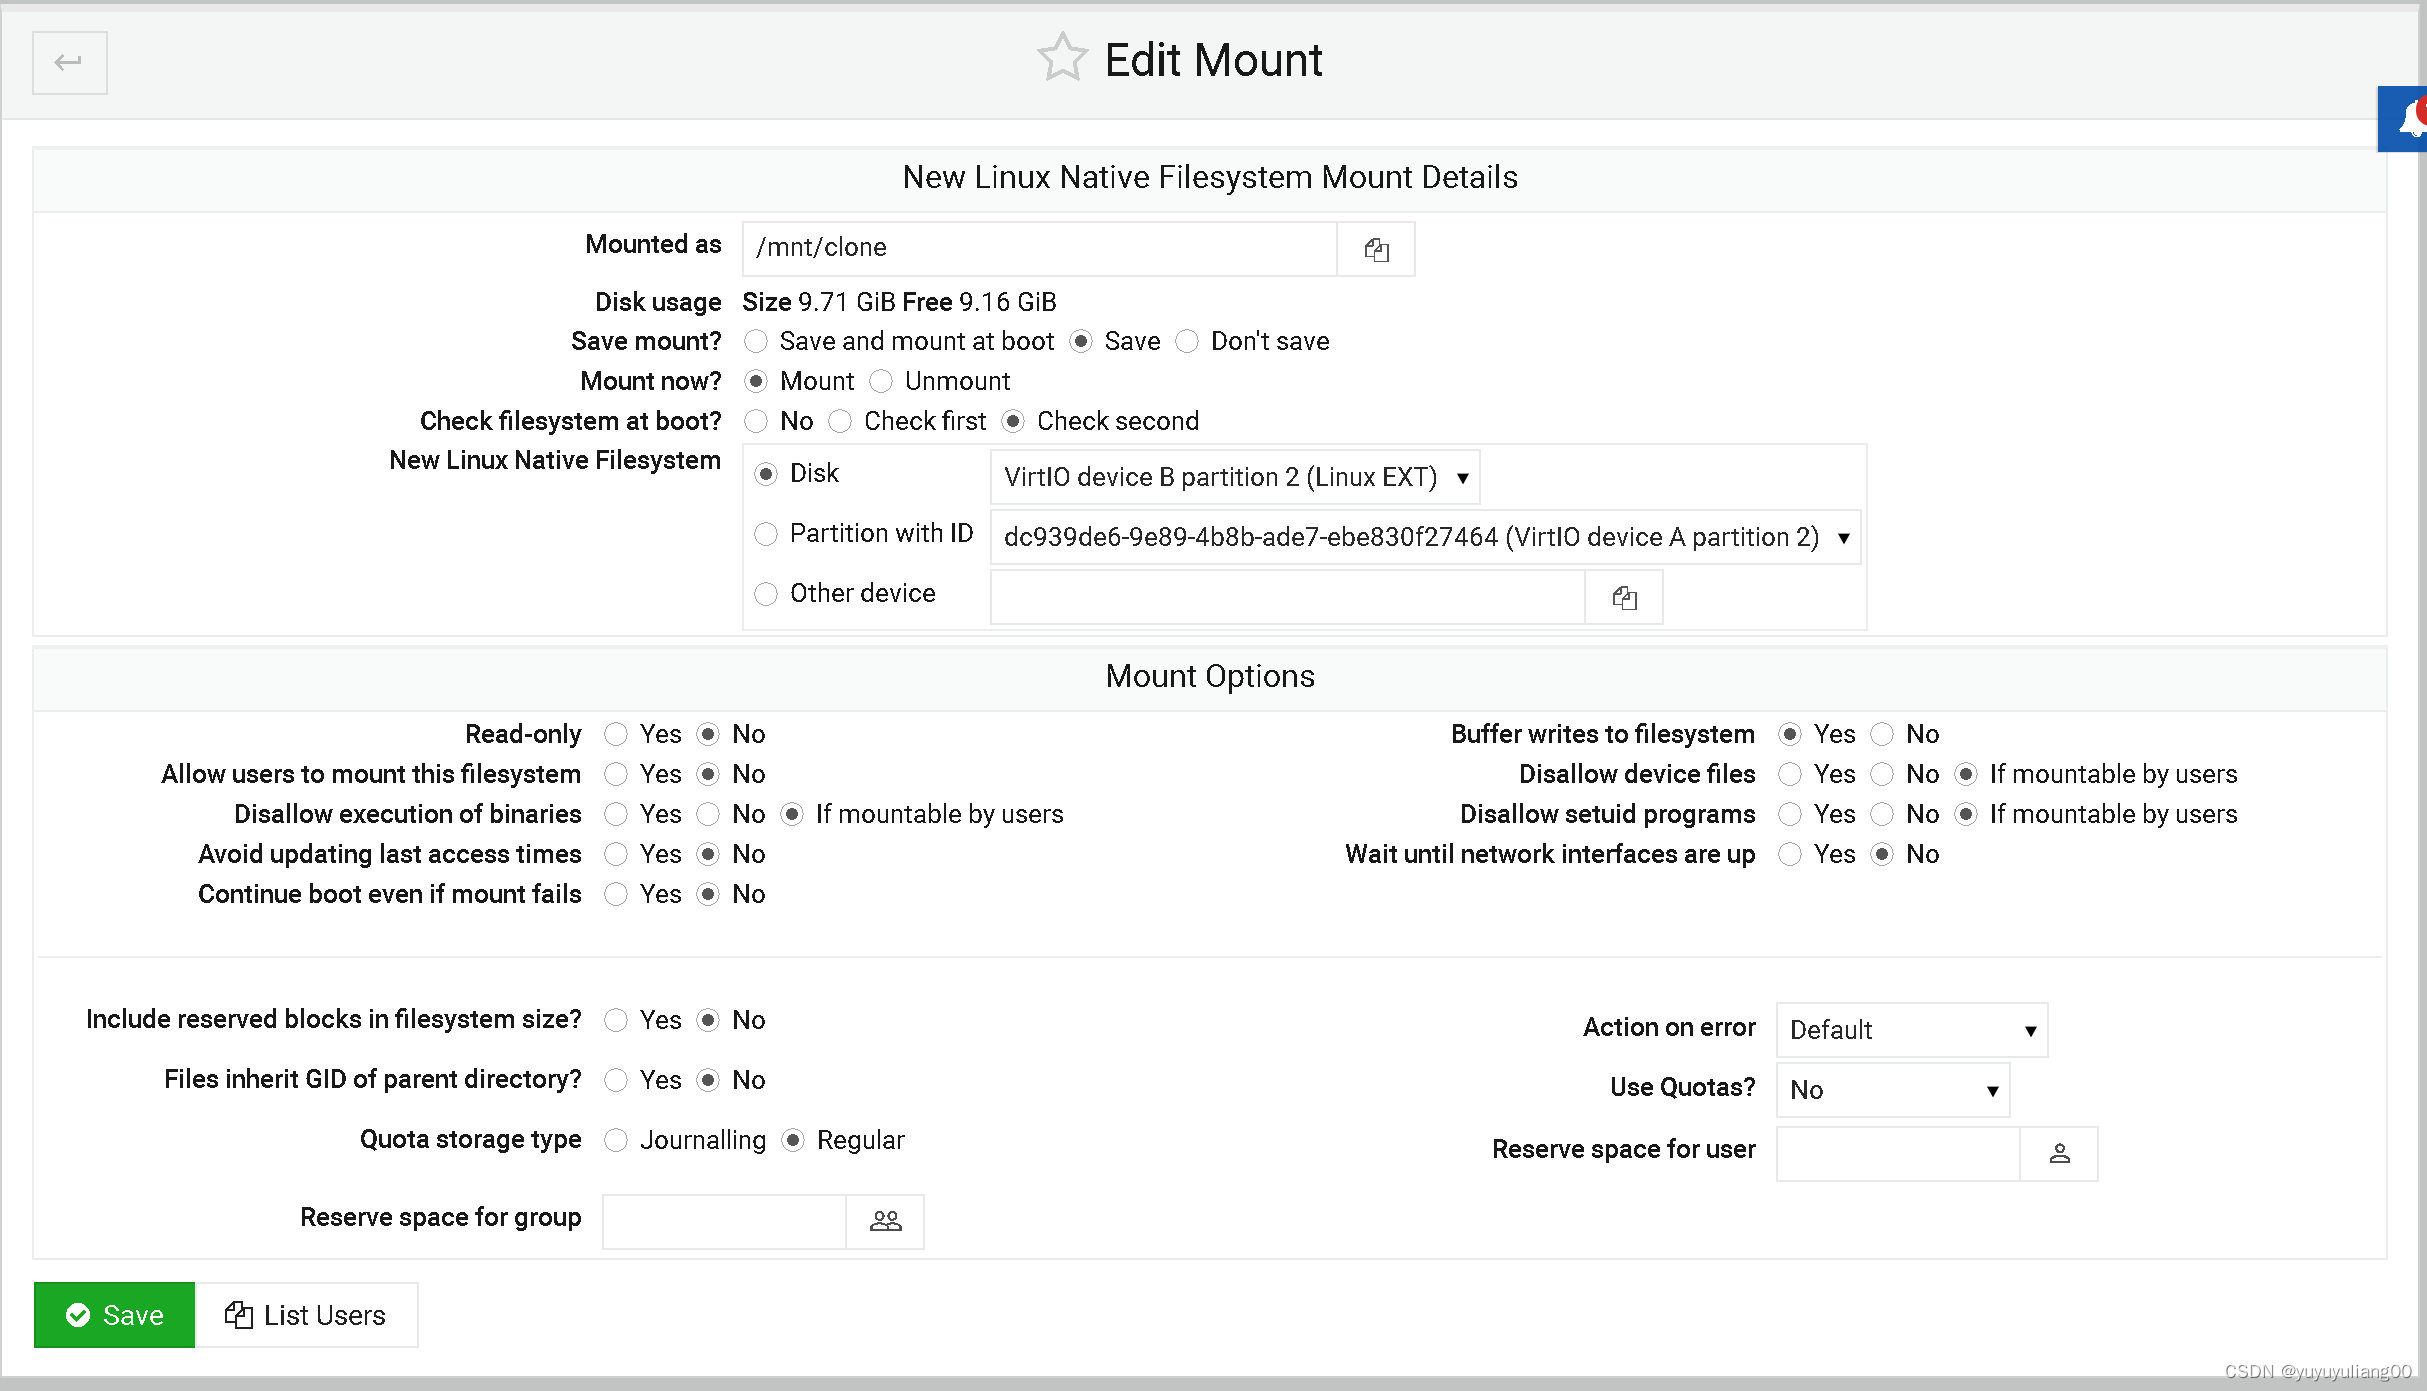Set Read-only to Yes

coord(616,735)
